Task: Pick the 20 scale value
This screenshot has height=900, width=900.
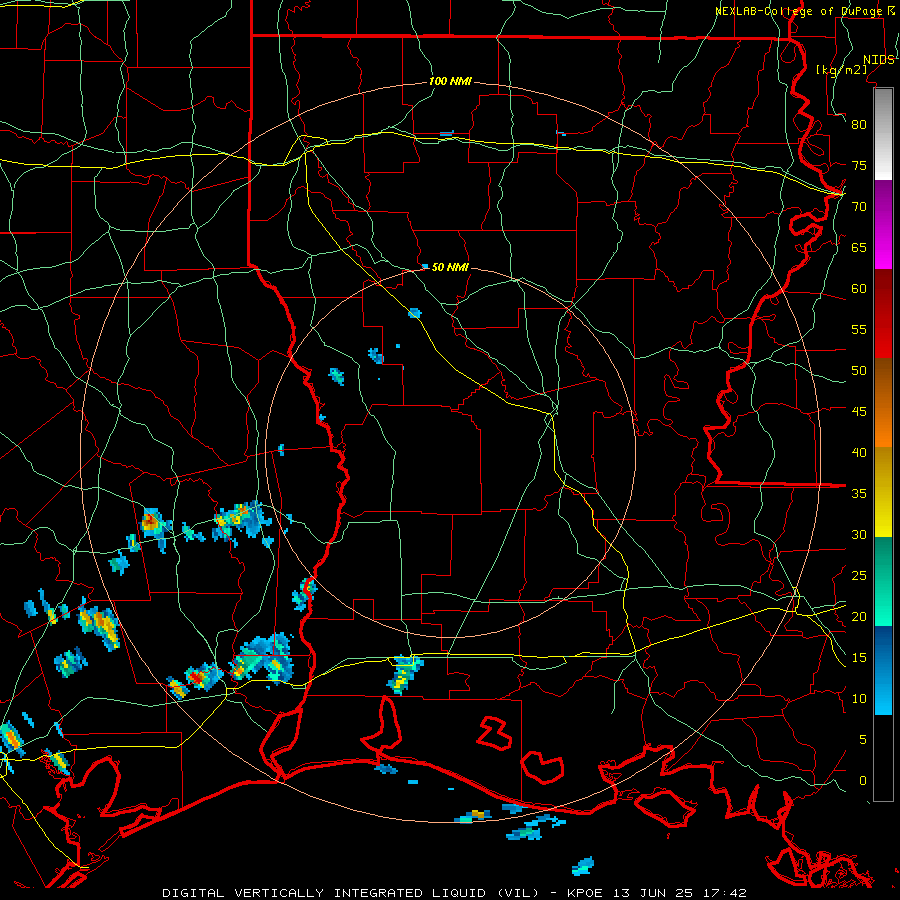Action: pos(859,616)
